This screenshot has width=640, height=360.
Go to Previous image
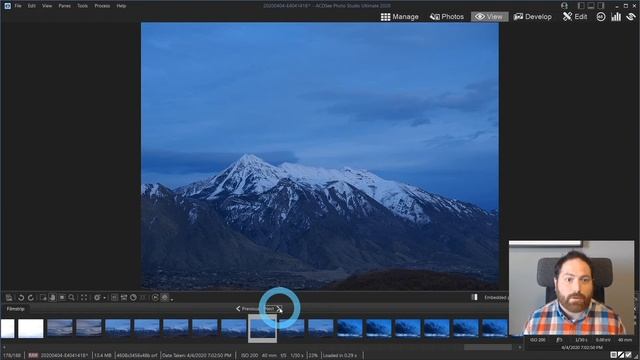(249, 309)
